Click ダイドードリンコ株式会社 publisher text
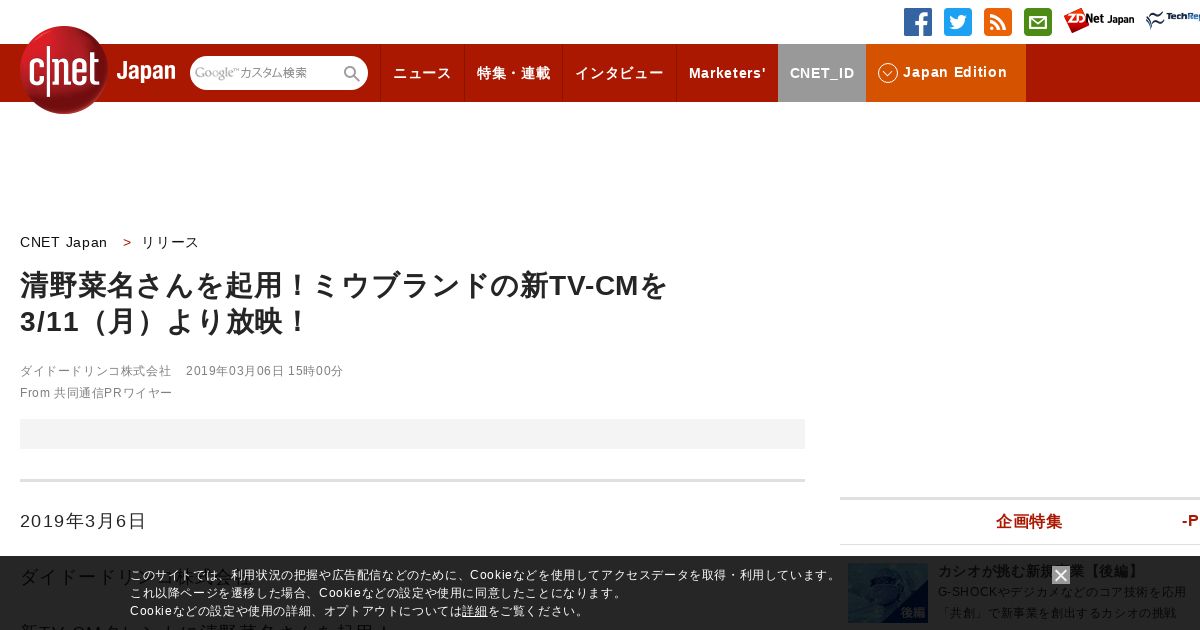This screenshot has height=630, width=1200. [96, 371]
